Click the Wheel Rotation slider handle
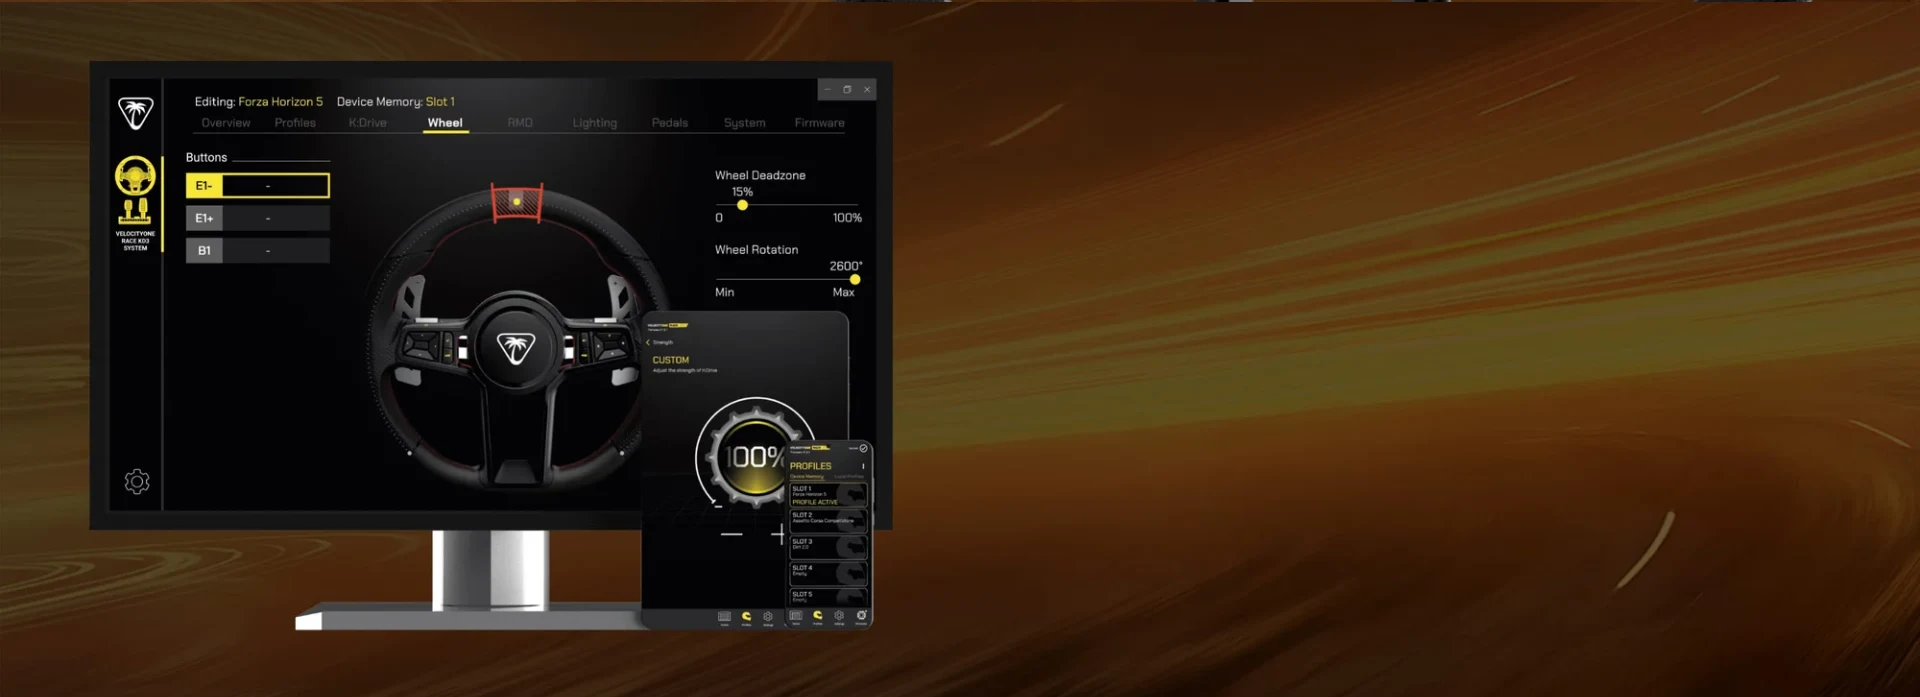The width and height of the screenshot is (1920, 697). [x=855, y=280]
